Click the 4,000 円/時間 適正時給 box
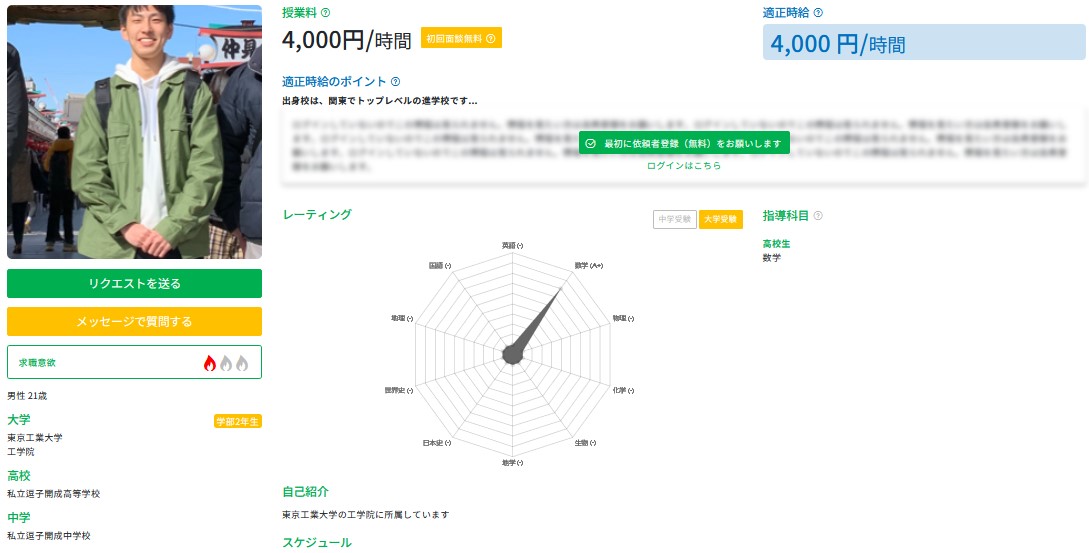 [x=924, y=42]
